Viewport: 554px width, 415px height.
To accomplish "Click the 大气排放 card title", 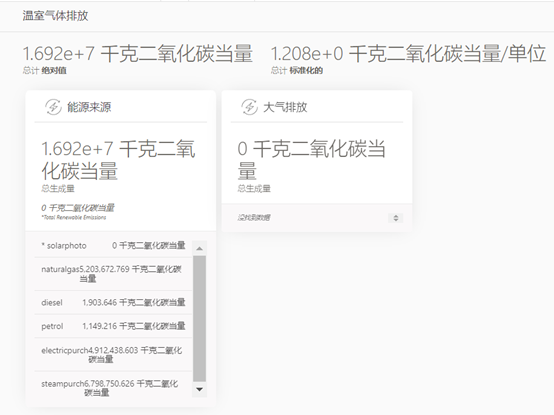I will click(x=285, y=107).
